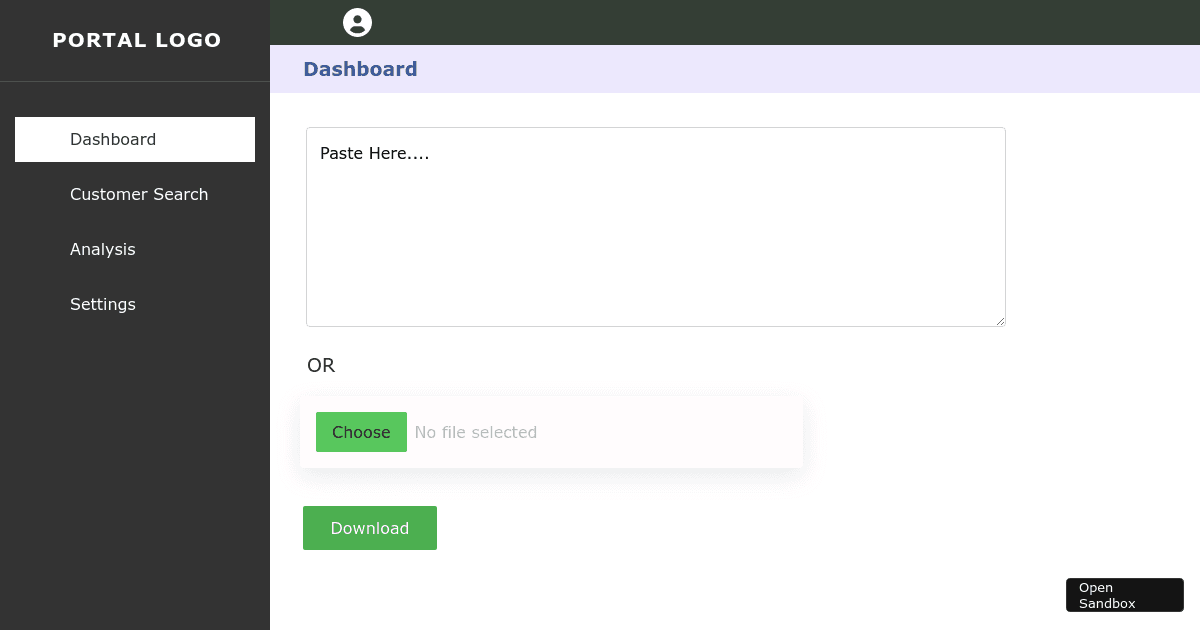The width and height of the screenshot is (1200, 630).
Task: Open Settings from the sidebar
Action: point(103,304)
